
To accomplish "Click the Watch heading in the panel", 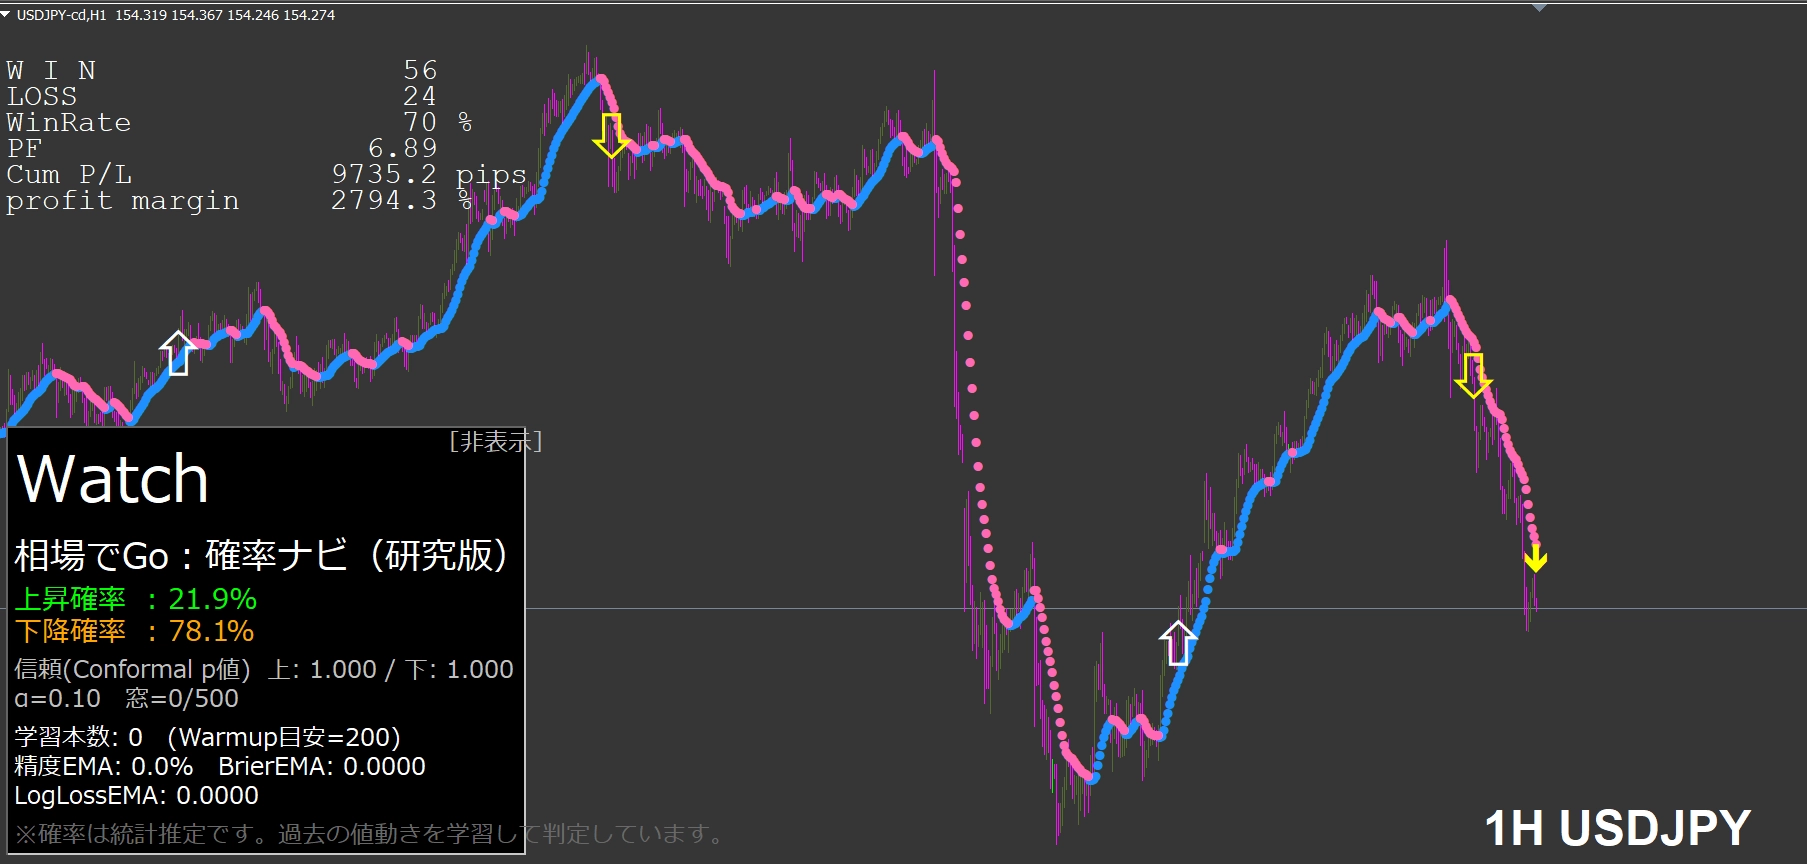I will pyautogui.click(x=113, y=479).
